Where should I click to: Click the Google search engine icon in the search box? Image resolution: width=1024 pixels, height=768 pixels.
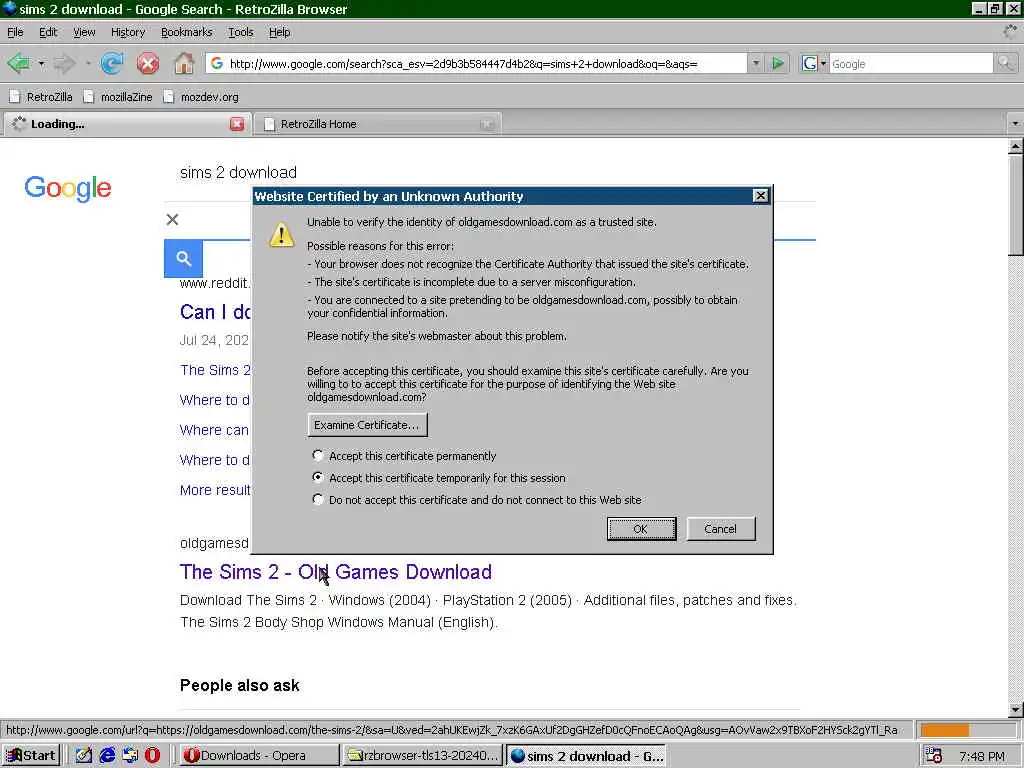coord(809,63)
